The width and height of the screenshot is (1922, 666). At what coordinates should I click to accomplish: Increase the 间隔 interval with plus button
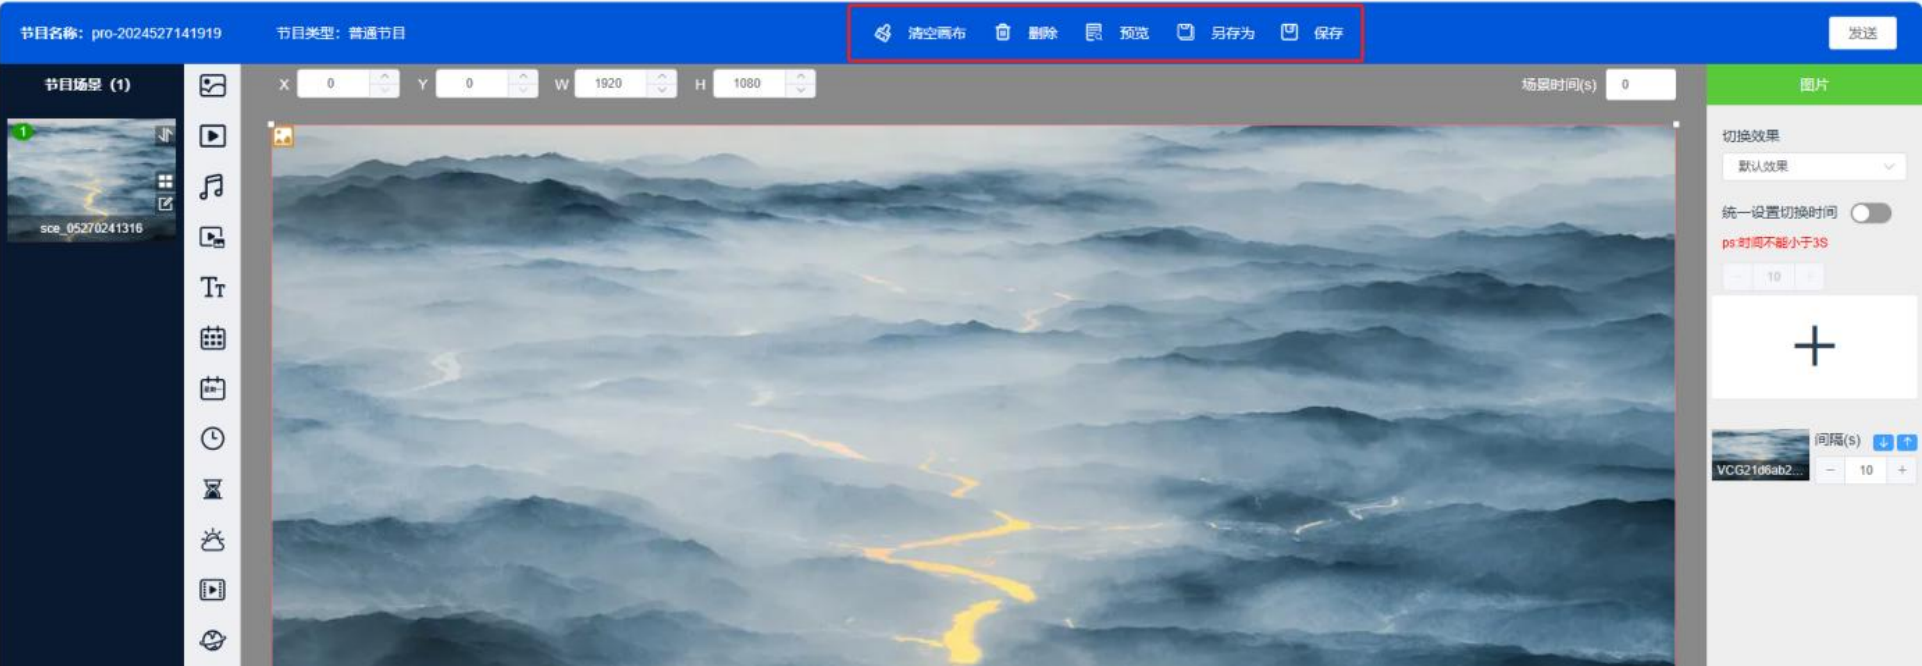pos(1902,470)
